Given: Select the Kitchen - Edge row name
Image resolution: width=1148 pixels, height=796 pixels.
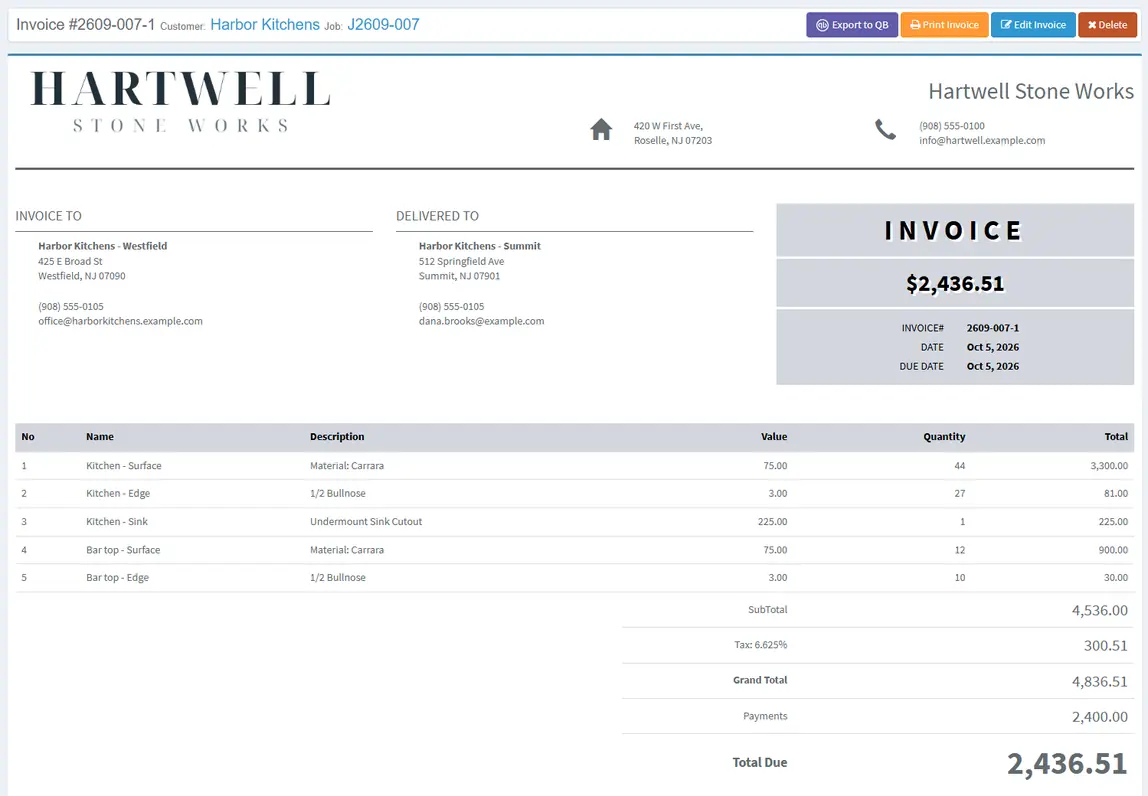Looking at the screenshot, I should click(118, 494).
